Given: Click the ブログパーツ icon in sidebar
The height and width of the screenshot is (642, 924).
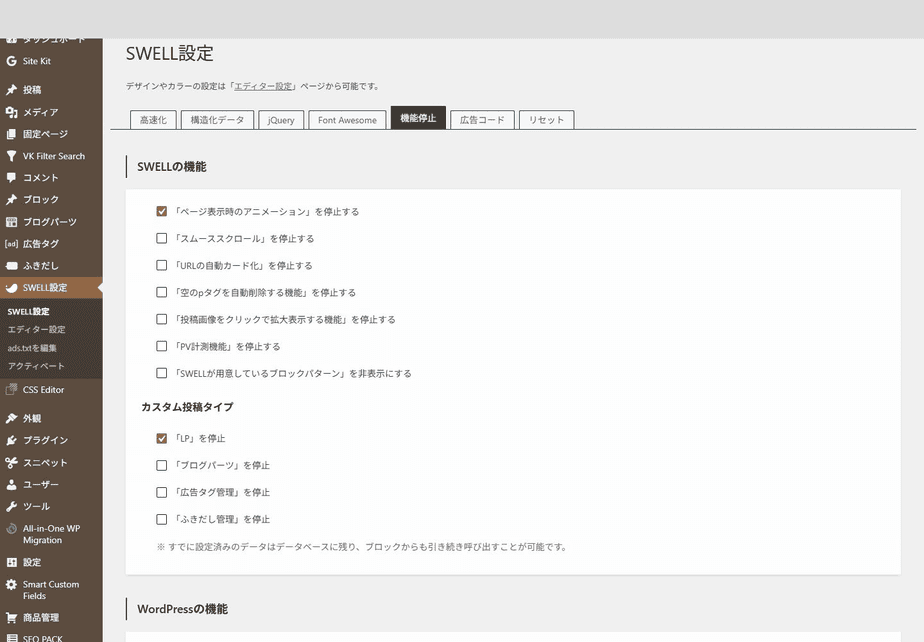Looking at the screenshot, I should 11,222.
